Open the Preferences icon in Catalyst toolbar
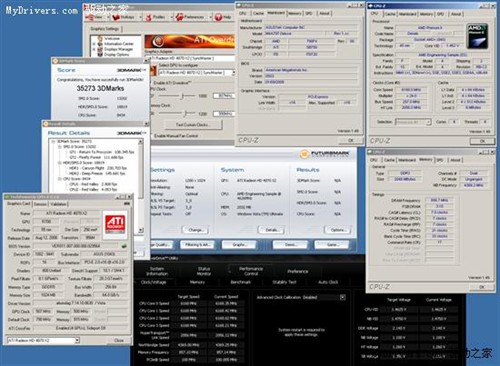Image resolution: width=500 pixels, height=366 pixels. (x=180, y=17)
